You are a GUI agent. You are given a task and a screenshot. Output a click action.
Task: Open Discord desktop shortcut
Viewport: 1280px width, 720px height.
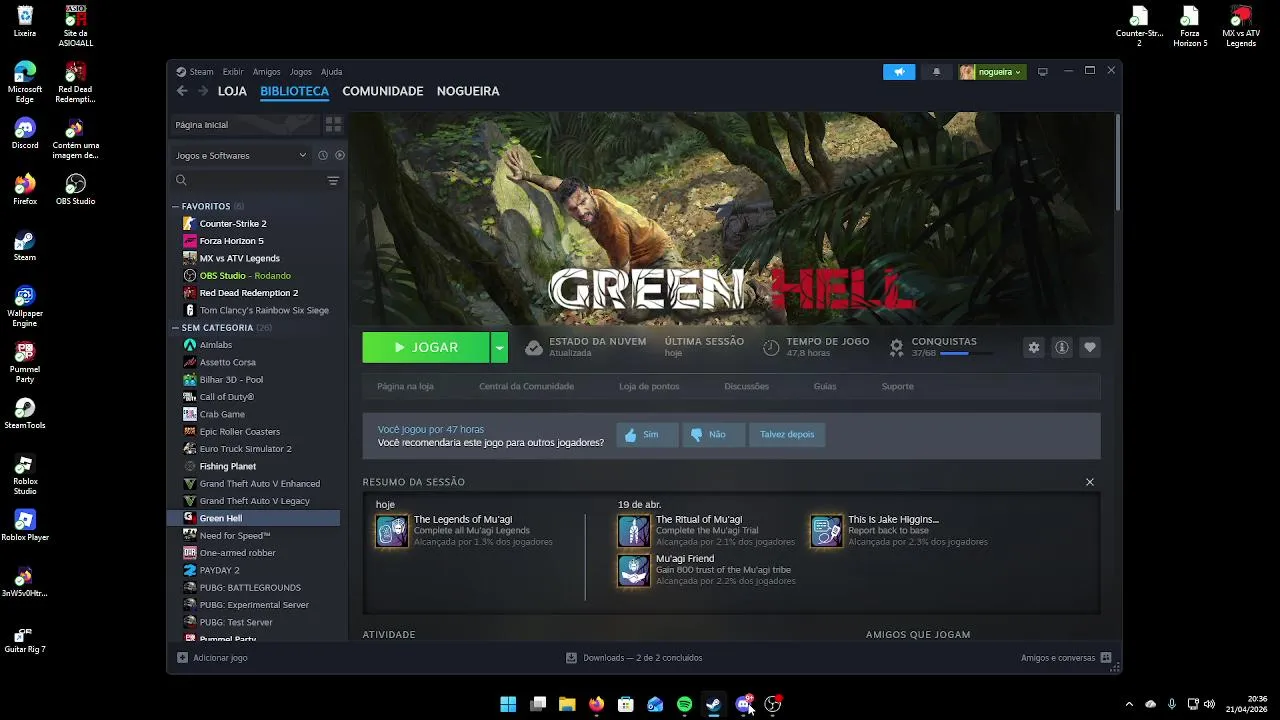25,133
